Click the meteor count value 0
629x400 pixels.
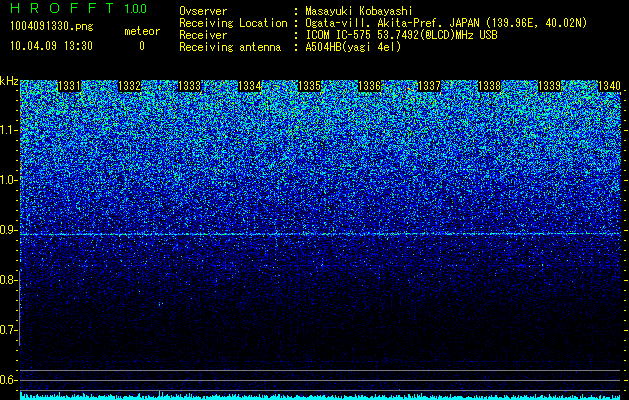pyautogui.click(x=142, y=46)
